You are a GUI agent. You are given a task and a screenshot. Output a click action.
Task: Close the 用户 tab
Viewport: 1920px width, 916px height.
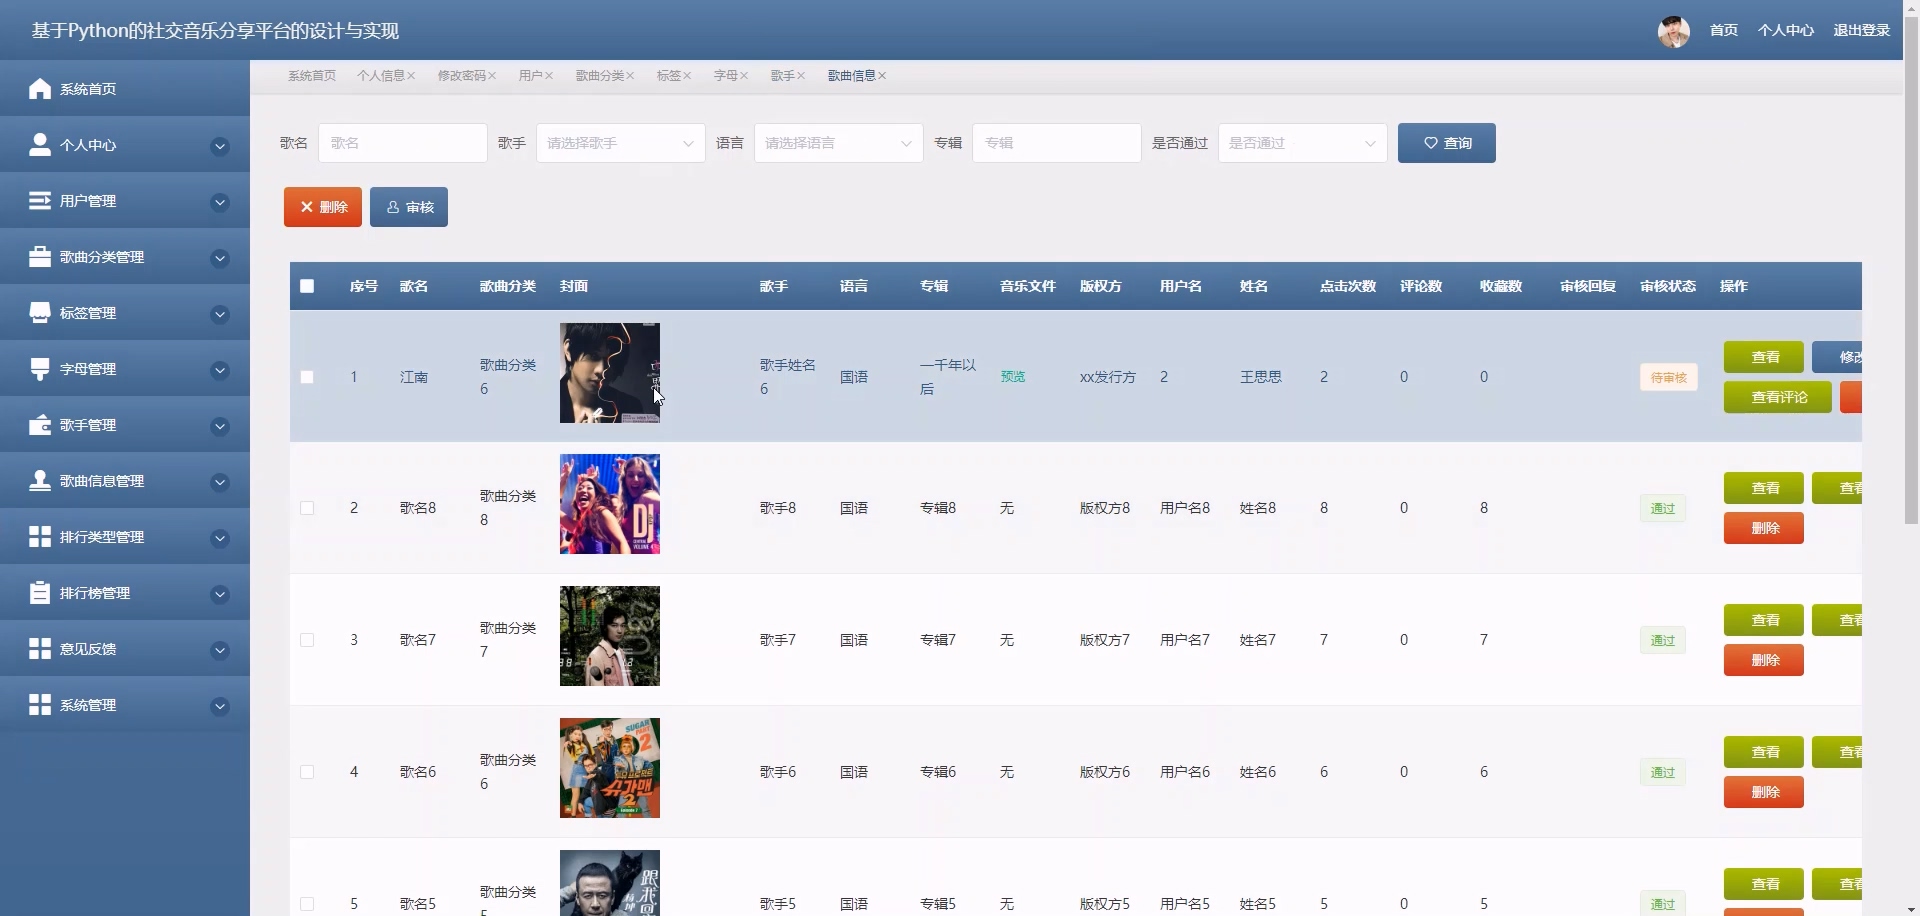[549, 76]
